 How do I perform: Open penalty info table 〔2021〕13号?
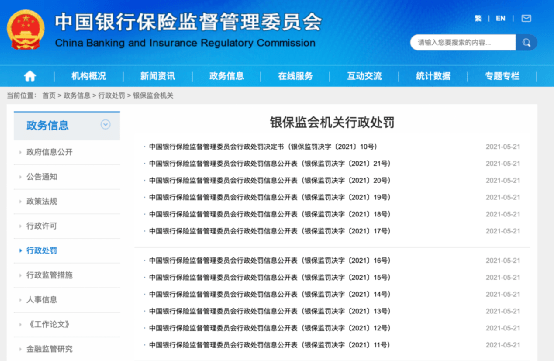(270, 311)
